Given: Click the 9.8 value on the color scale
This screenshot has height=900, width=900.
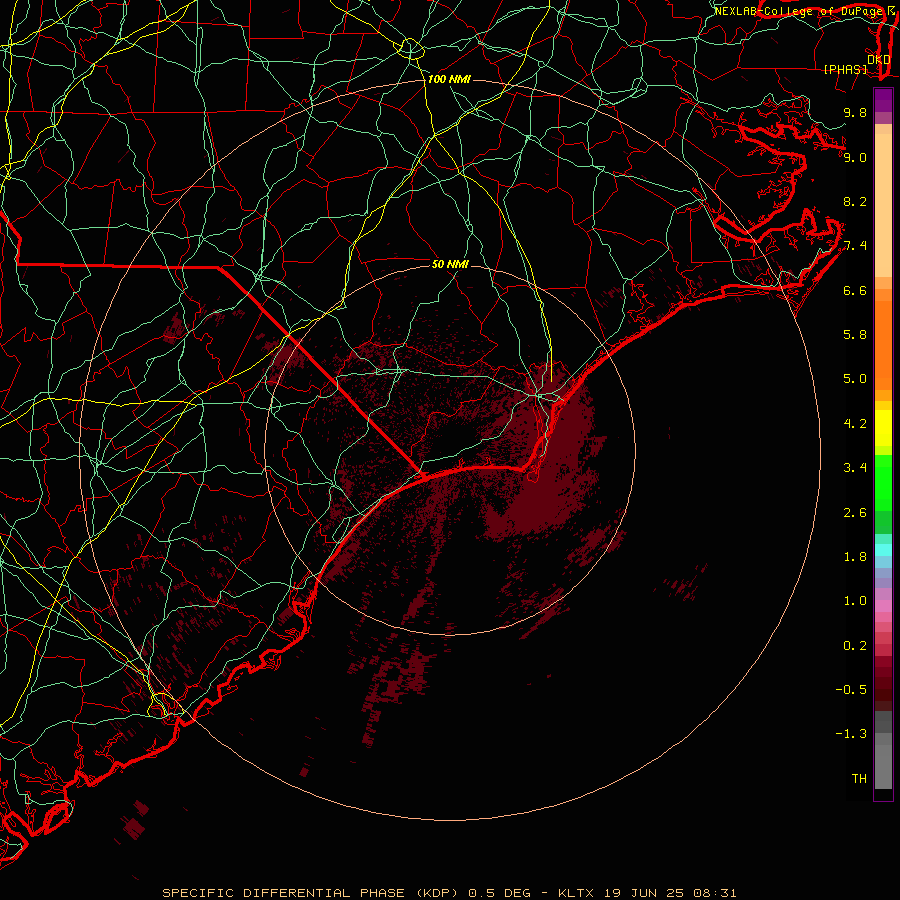Looking at the screenshot, I should tap(855, 112).
